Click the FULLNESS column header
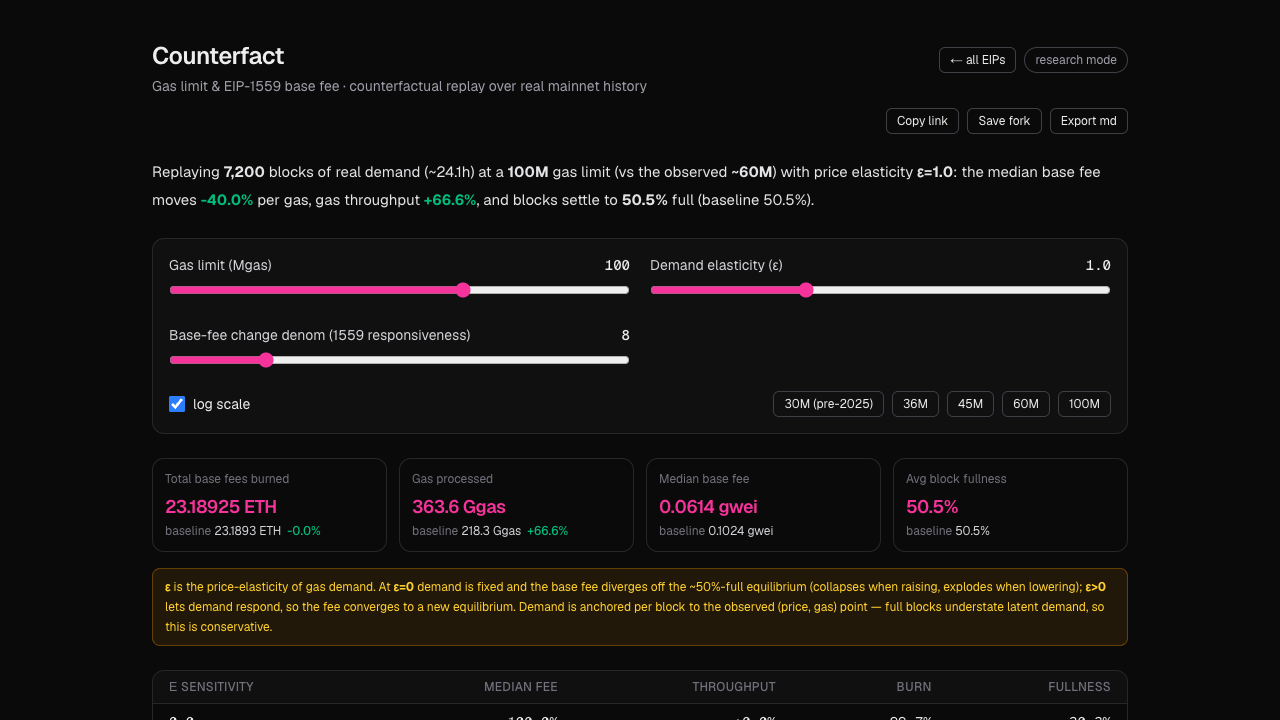This screenshot has width=1280, height=720. (1079, 687)
